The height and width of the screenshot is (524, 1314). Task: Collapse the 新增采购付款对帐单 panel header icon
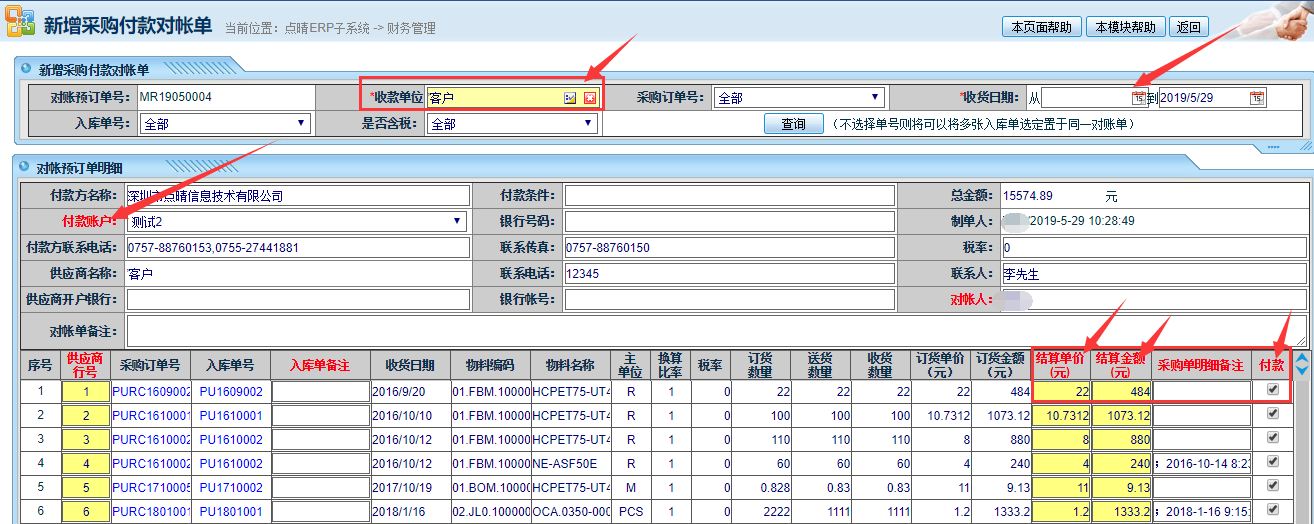coord(25,70)
